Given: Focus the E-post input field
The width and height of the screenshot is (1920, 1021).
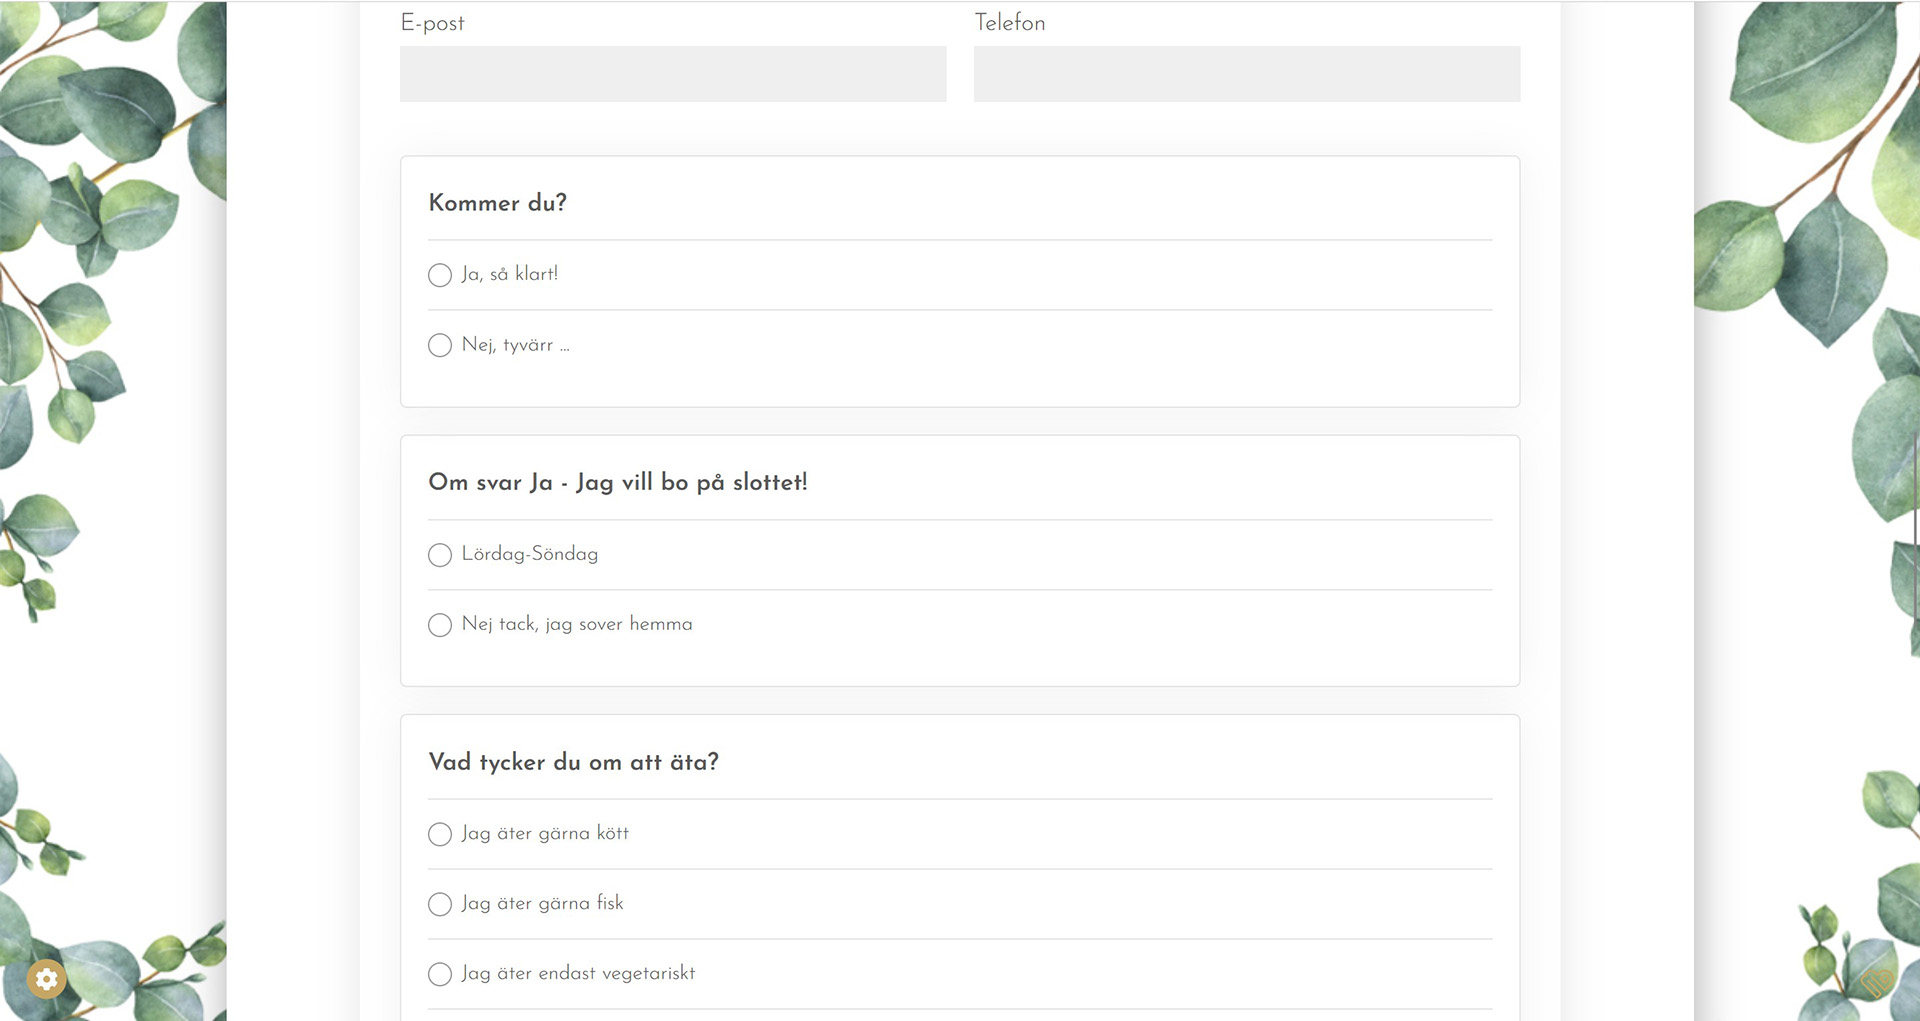Looking at the screenshot, I should pyautogui.click(x=673, y=74).
